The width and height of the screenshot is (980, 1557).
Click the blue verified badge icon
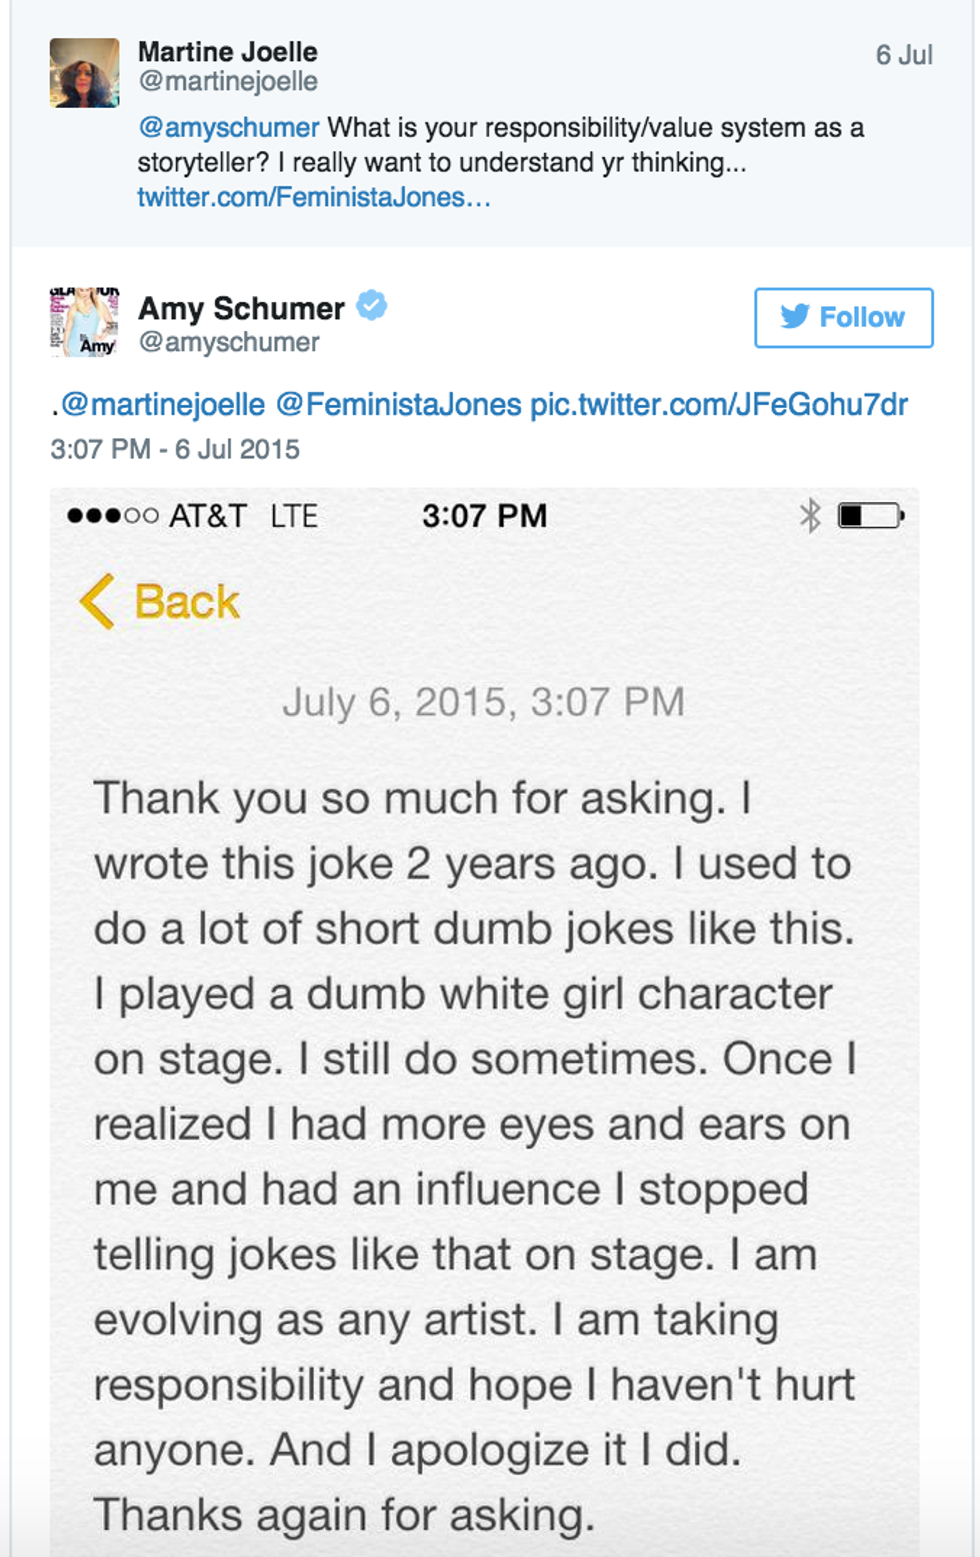[372, 306]
